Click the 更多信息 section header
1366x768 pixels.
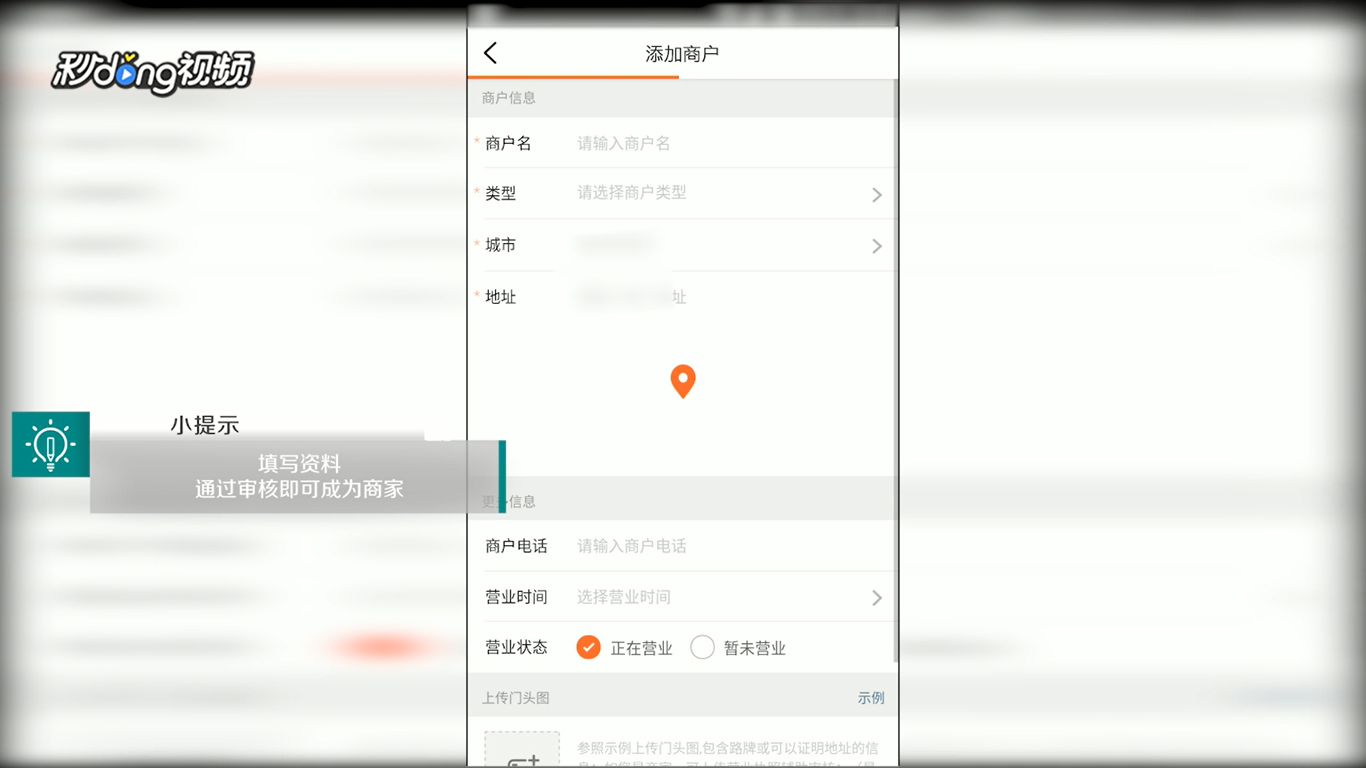point(510,501)
